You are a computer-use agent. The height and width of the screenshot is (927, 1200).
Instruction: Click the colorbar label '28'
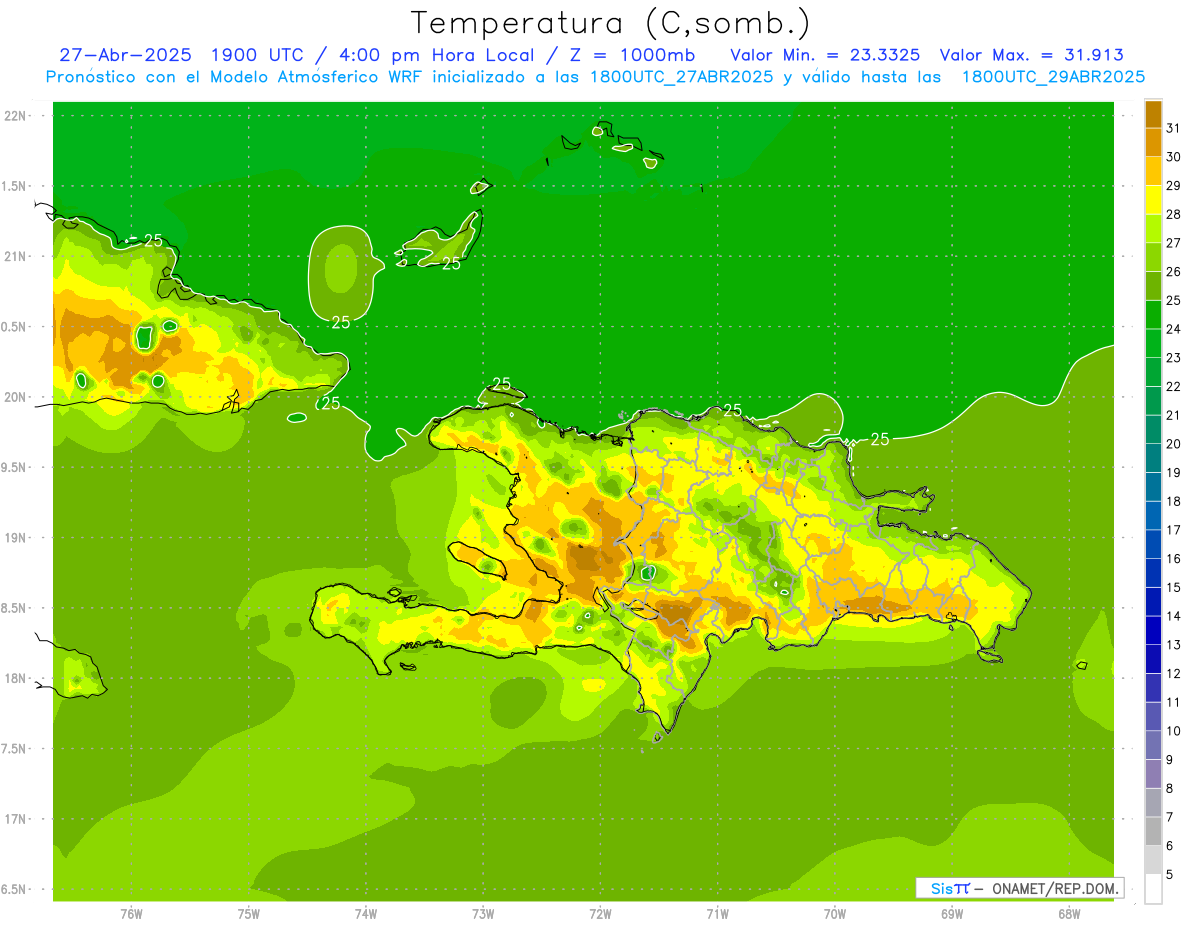click(1173, 214)
